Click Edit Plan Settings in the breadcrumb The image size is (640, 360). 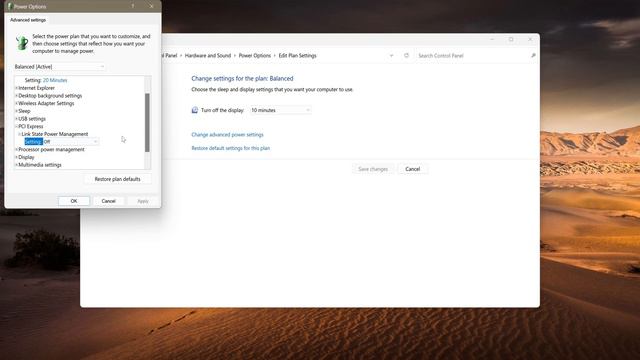pyautogui.click(x=298, y=56)
